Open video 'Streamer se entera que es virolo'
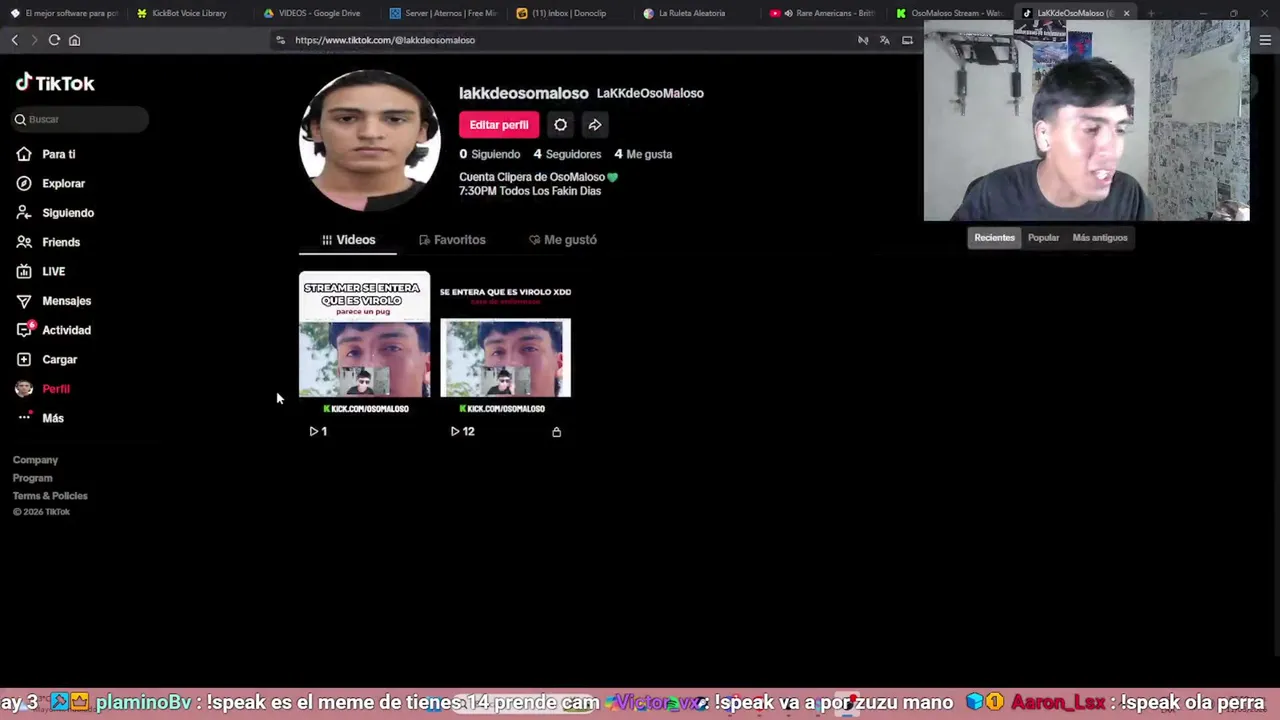Screen dimensions: 1280x720 coord(364,346)
